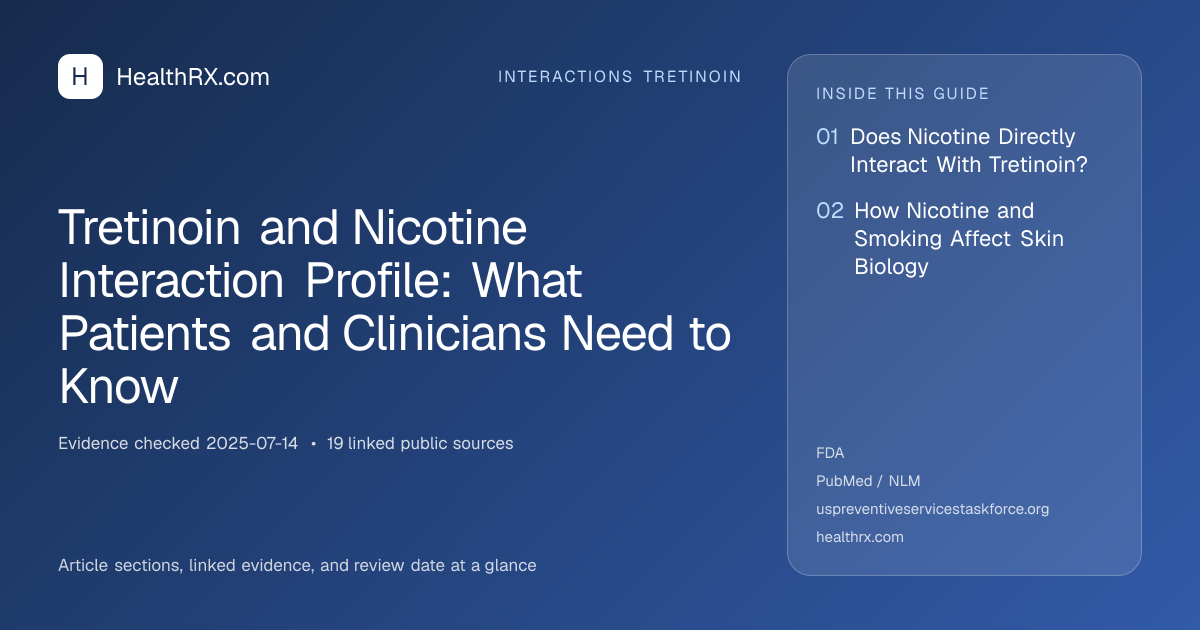
Task: Click the HealthRX 'H' logo icon
Action: 80,77
